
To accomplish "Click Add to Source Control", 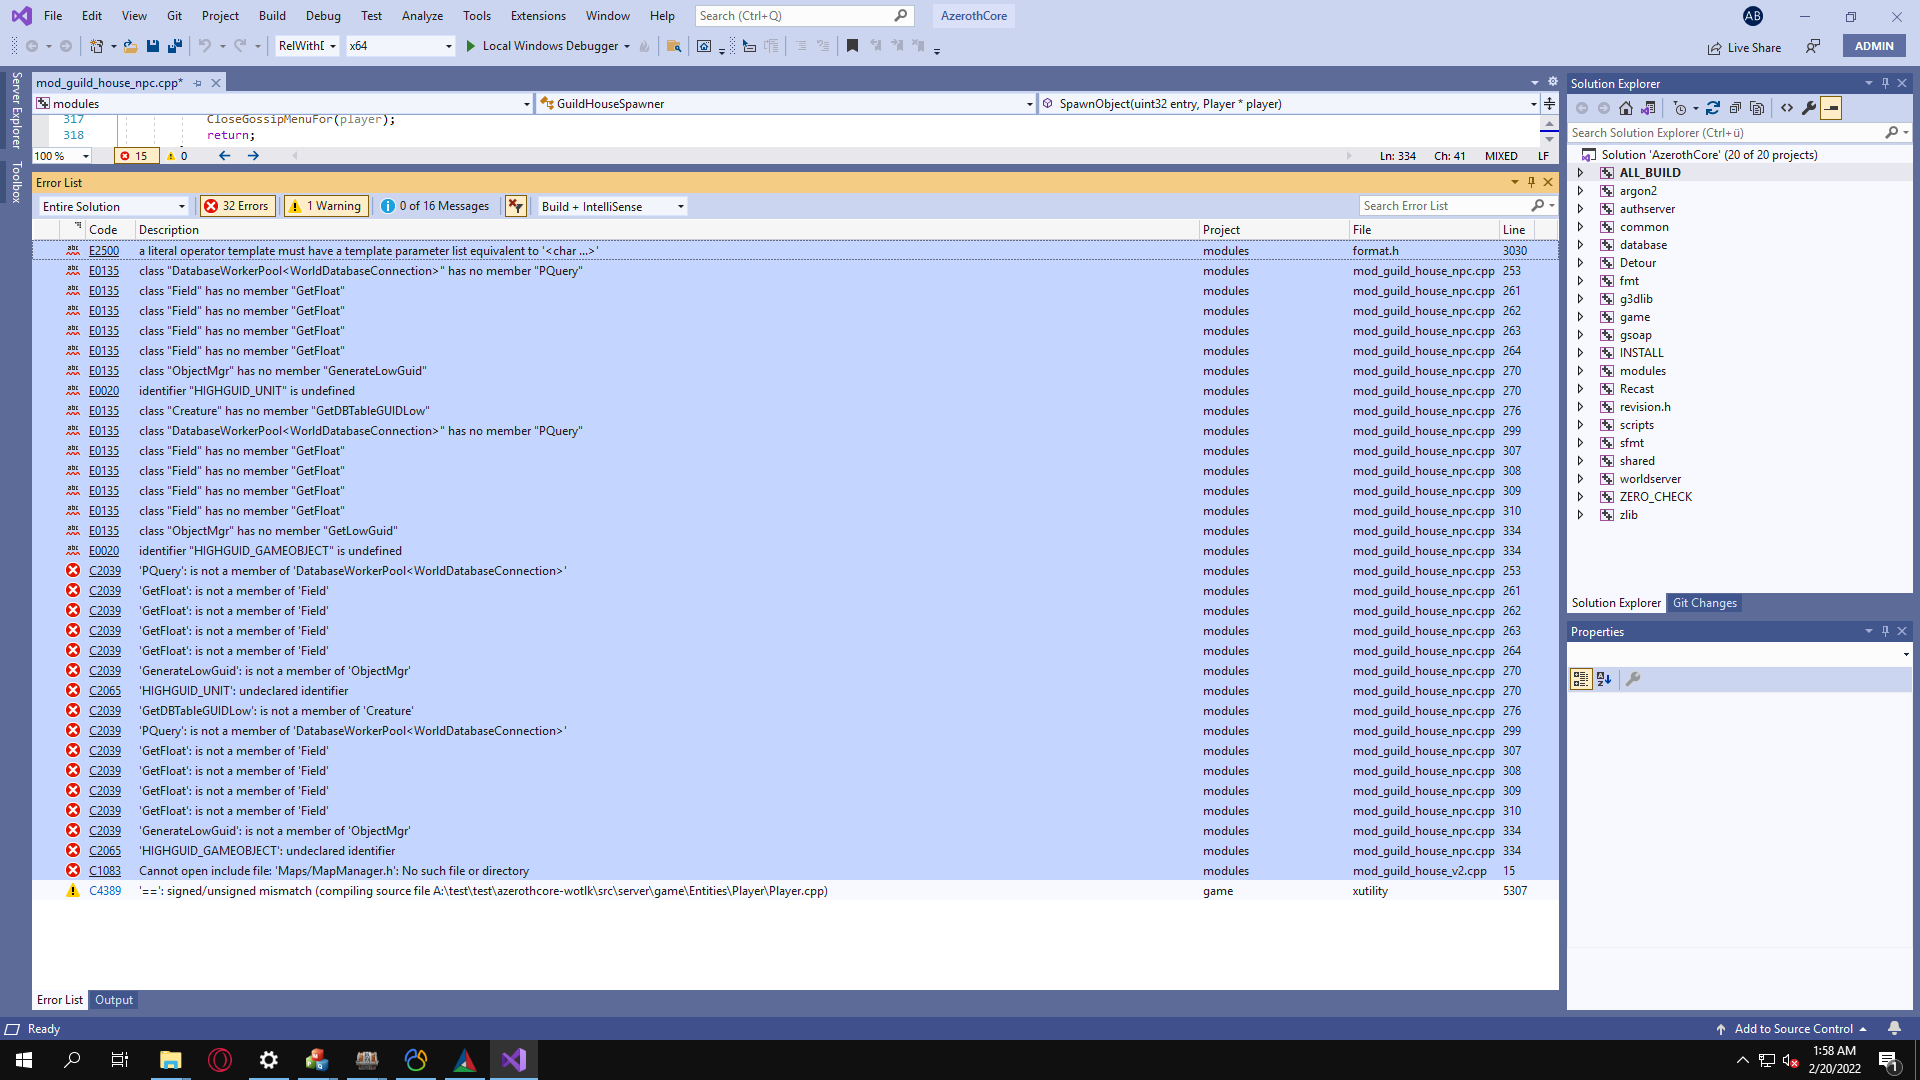I will pyautogui.click(x=1792, y=1029).
